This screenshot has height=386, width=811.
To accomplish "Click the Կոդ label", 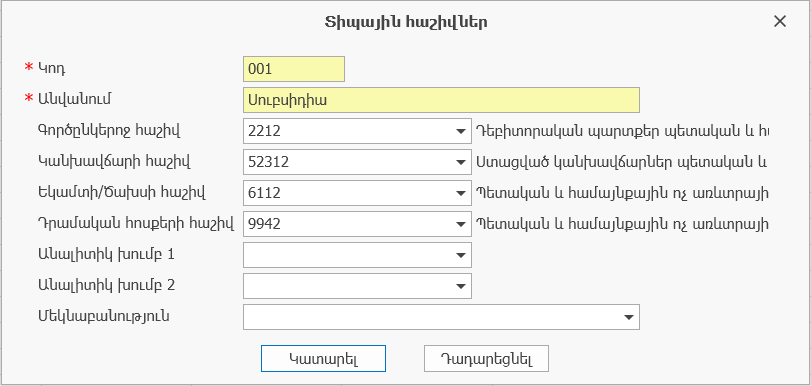I will tap(51, 68).
